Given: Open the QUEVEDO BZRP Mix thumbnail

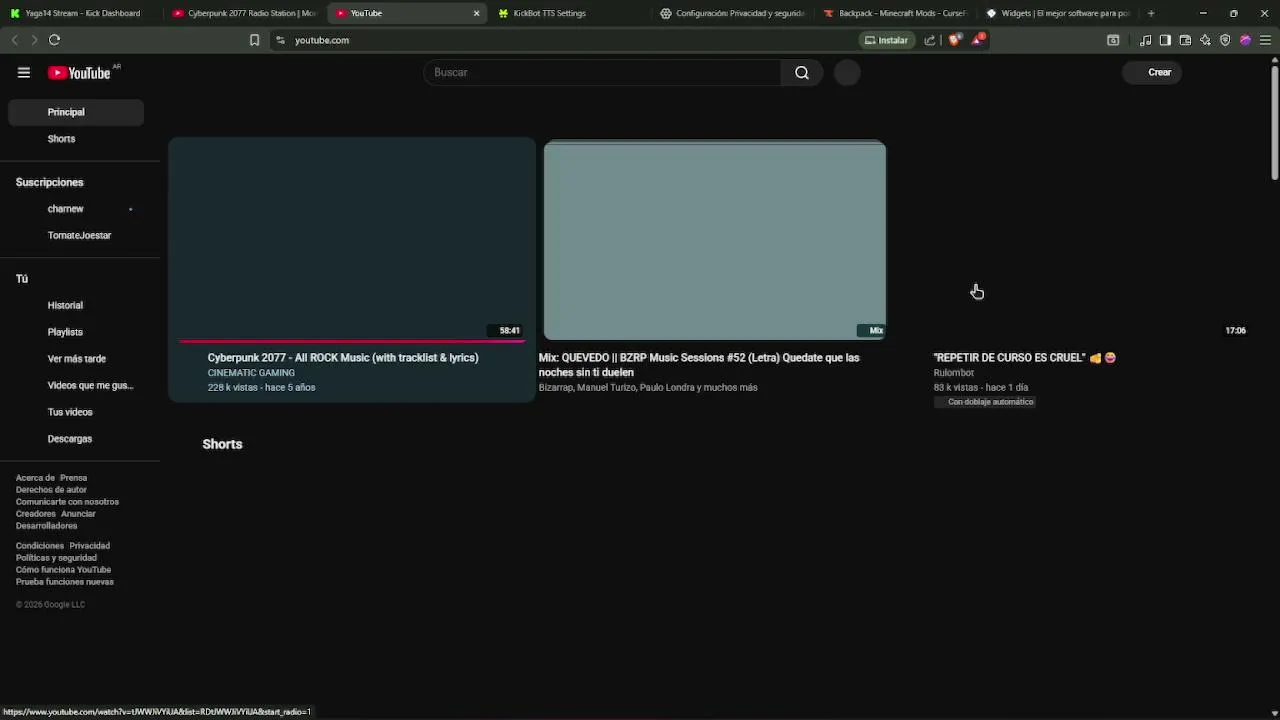Looking at the screenshot, I should [715, 241].
